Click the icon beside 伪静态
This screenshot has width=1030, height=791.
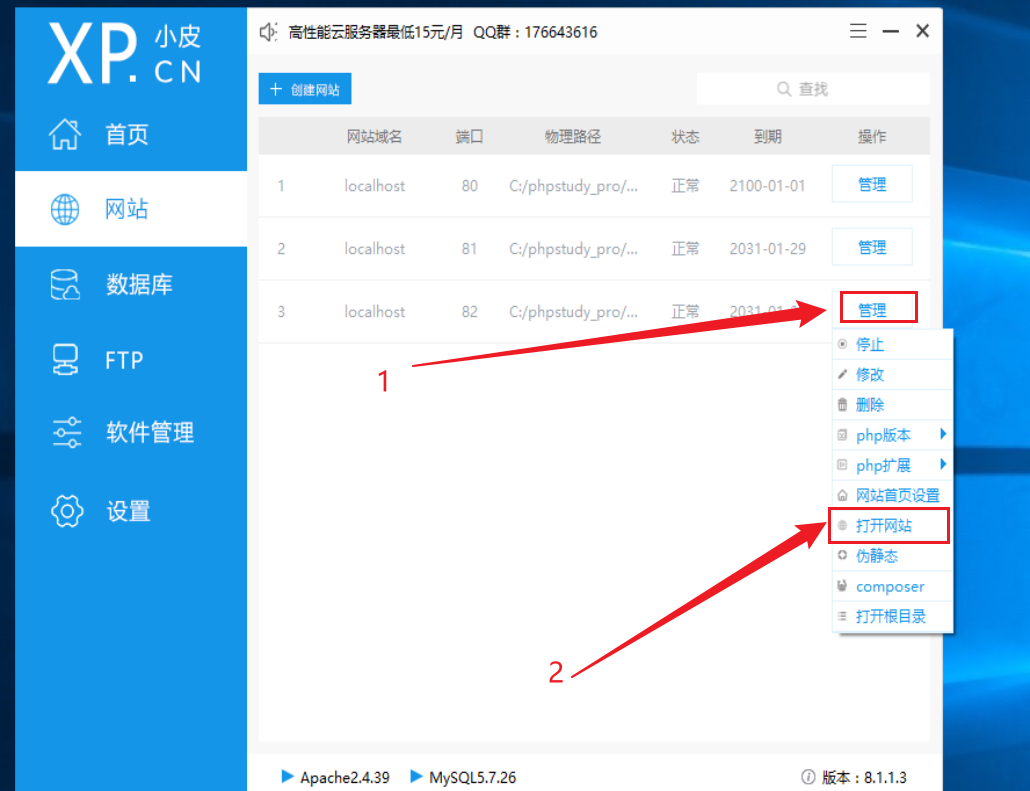pos(843,555)
